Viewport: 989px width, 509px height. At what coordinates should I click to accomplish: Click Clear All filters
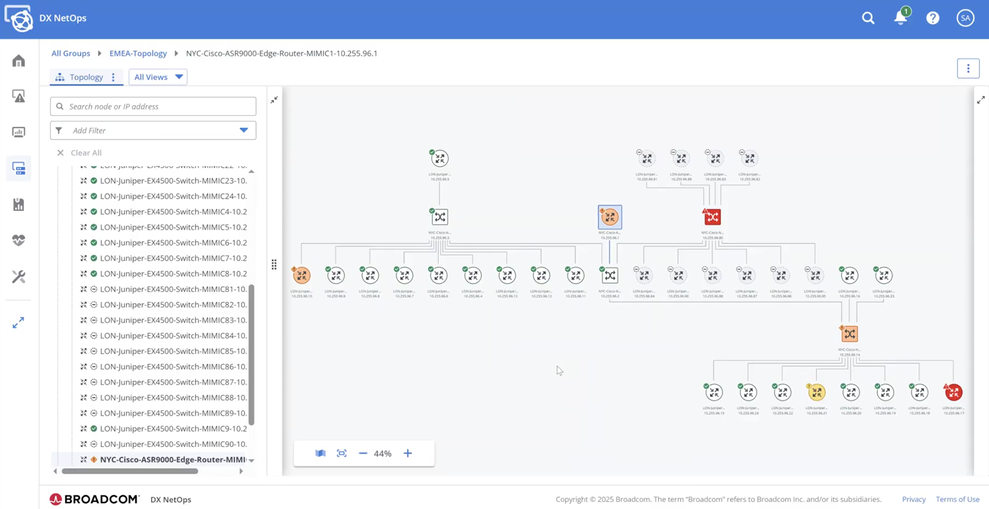pos(79,153)
